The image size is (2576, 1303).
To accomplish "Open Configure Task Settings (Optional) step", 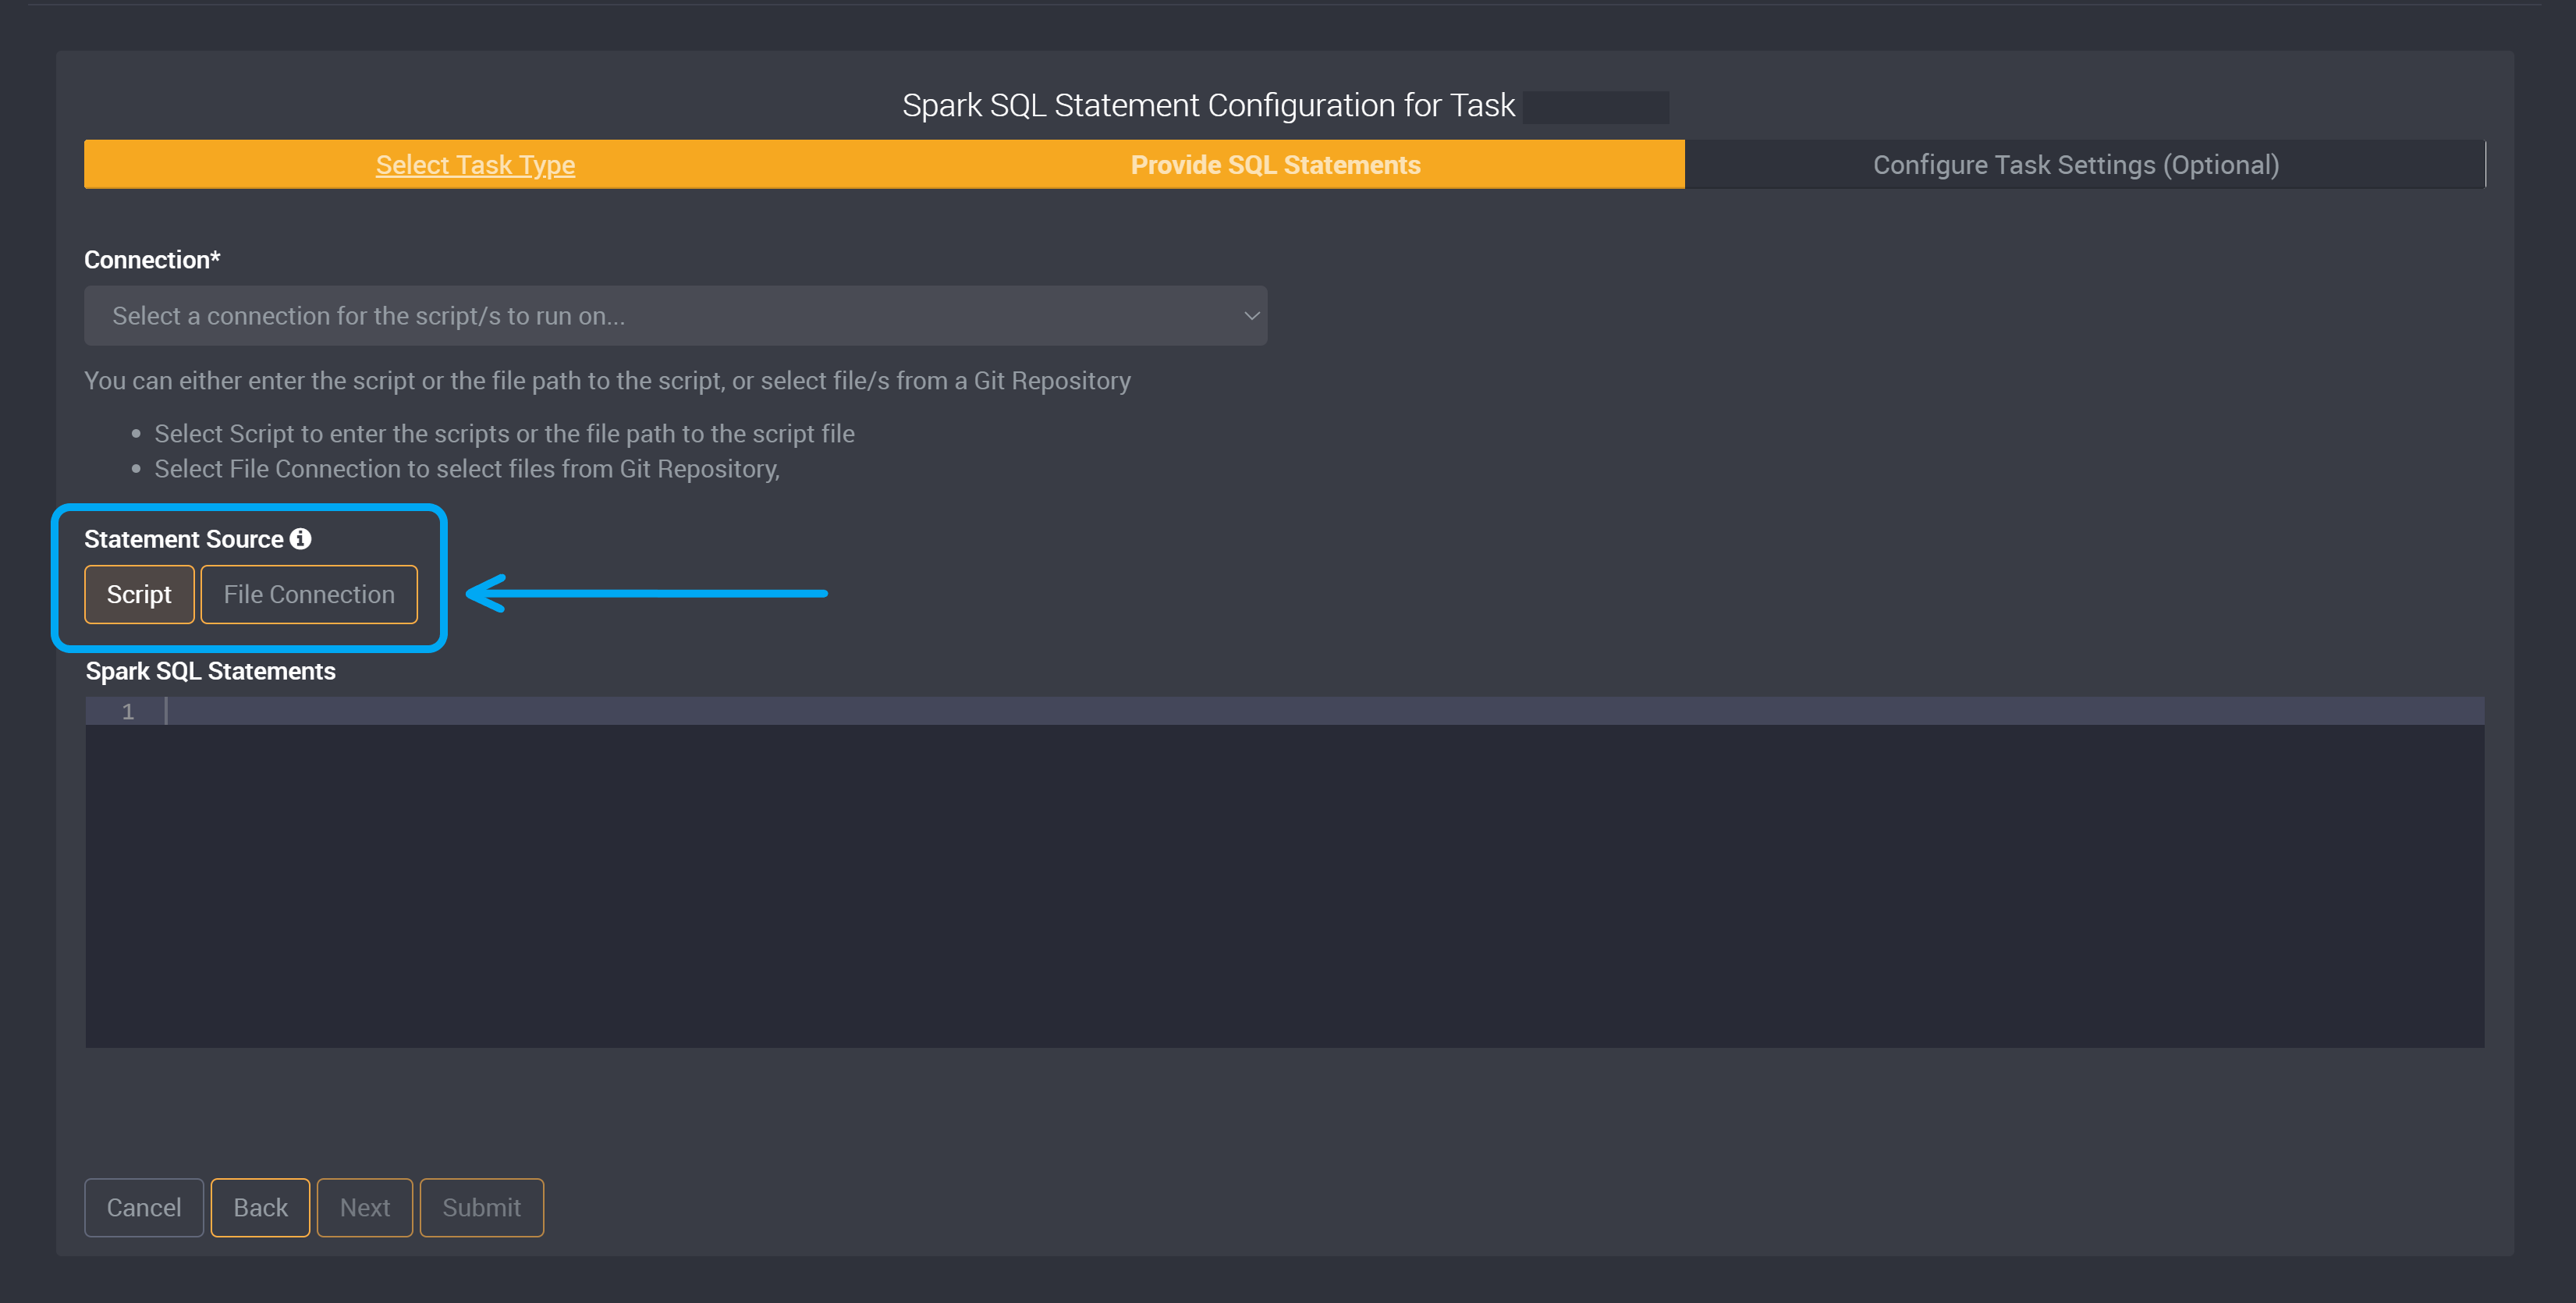I will pos(2076,165).
